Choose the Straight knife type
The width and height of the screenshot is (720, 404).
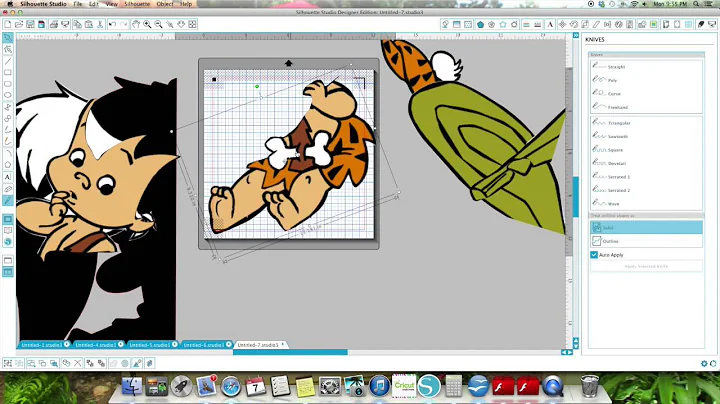pyautogui.click(x=646, y=67)
